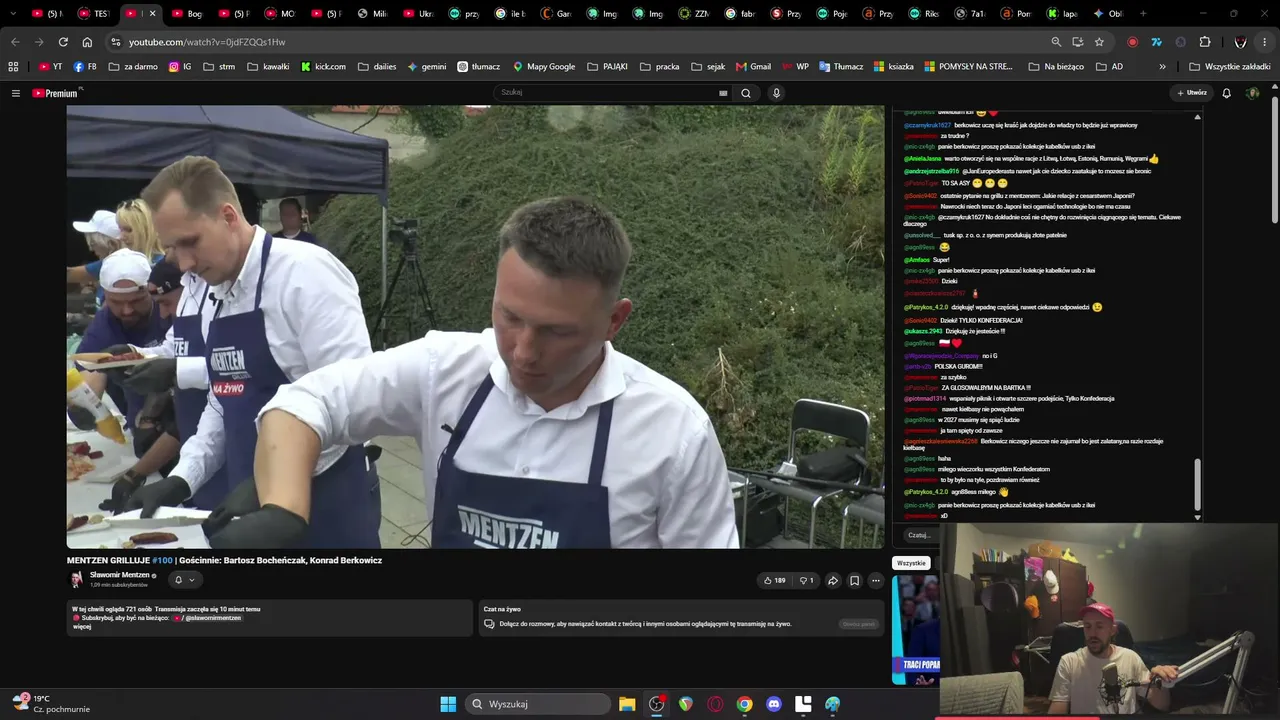Open Discord from the taskbar

[x=773, y=704]
